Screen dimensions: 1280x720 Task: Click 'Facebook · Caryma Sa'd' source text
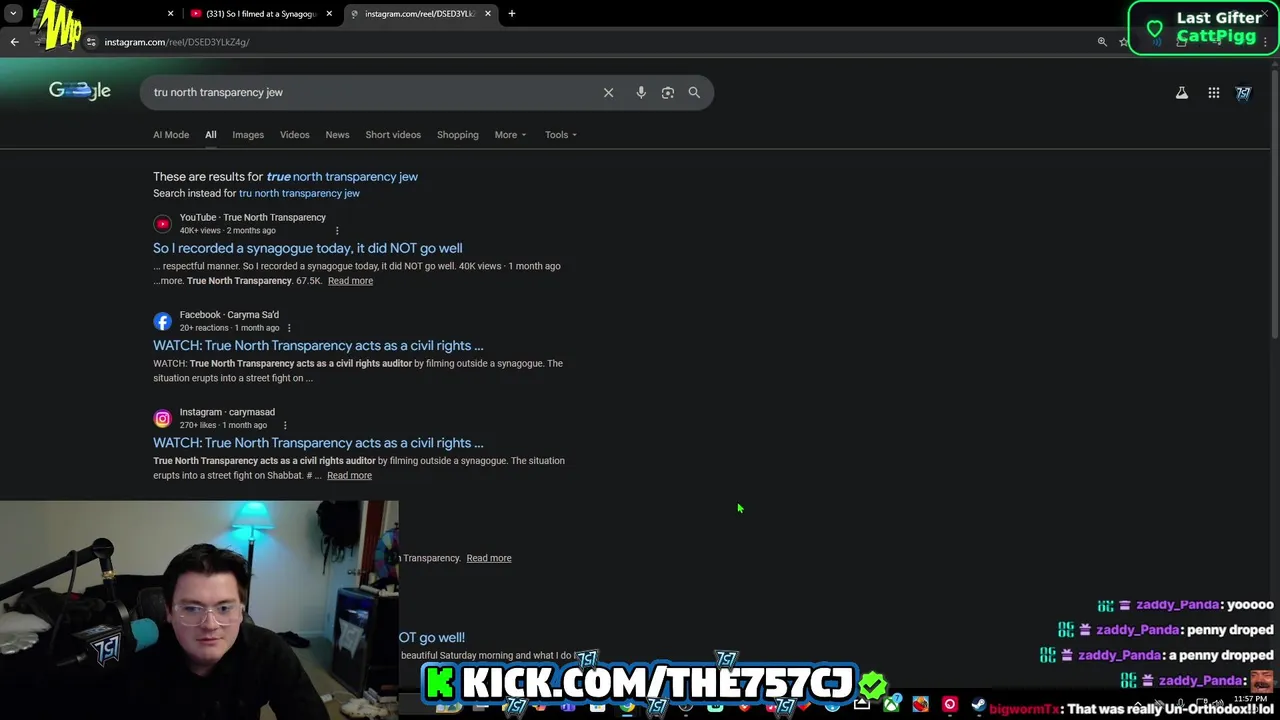(x=229, y=315)
